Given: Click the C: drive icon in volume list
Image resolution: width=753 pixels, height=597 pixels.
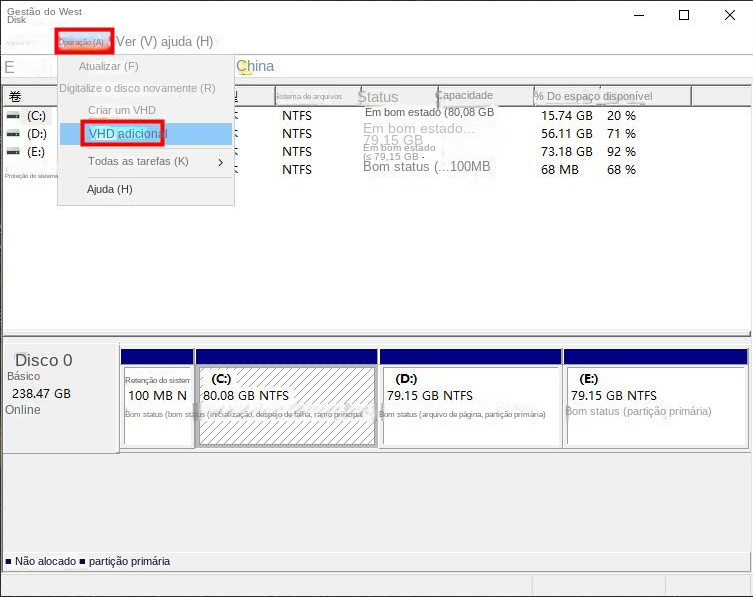Looking at the screenshot, I should click(x=13, y=116).
